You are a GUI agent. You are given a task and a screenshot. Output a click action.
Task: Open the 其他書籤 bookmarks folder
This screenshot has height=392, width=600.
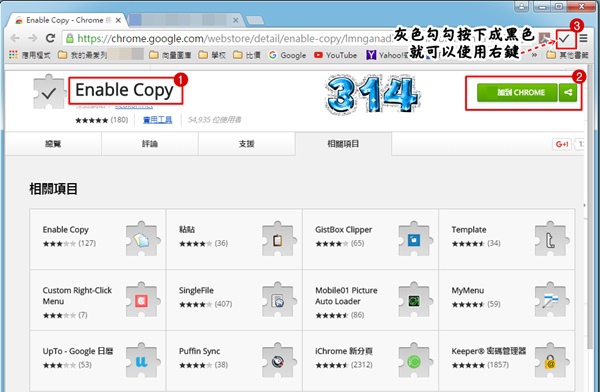pyautogui.click(x=567, y=55)
